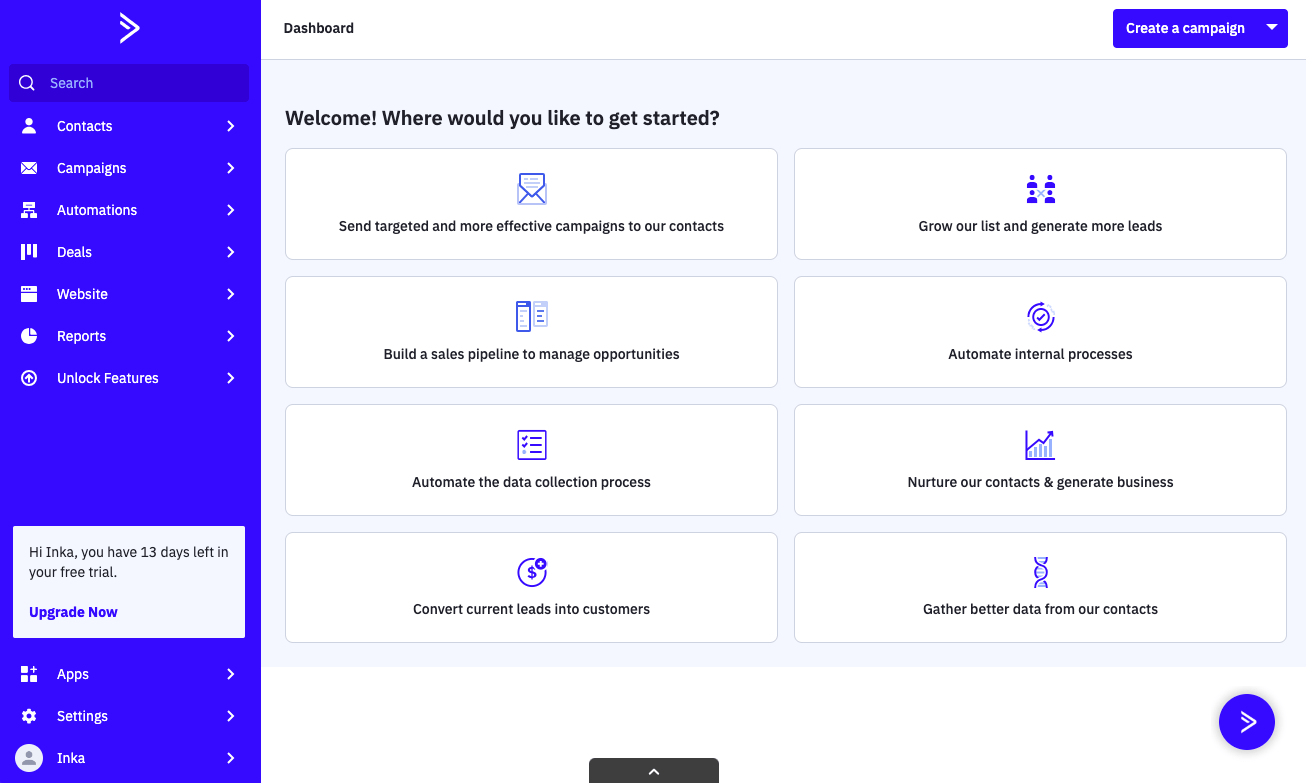The width and height of the screenshot is (1306, 783).
Task: Pick Nurture our contacts & generate business card
Action: (1040, 460)
